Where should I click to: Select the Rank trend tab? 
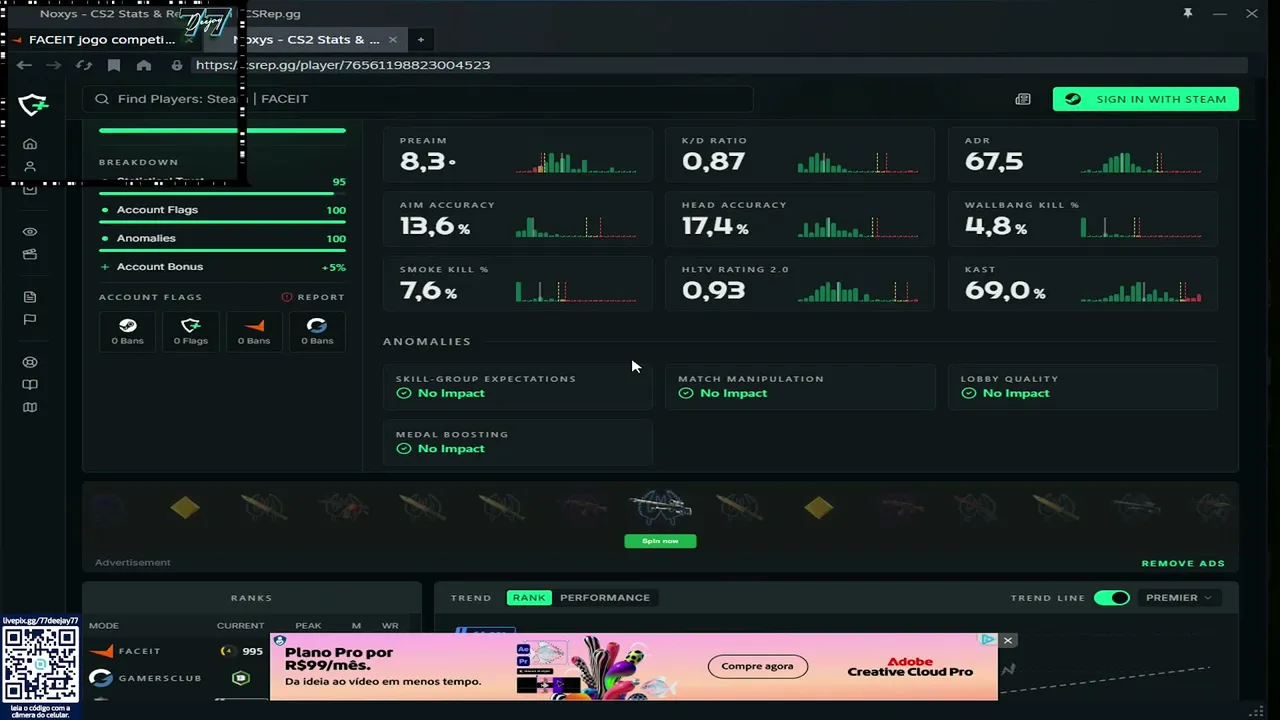tap(529, 598)
